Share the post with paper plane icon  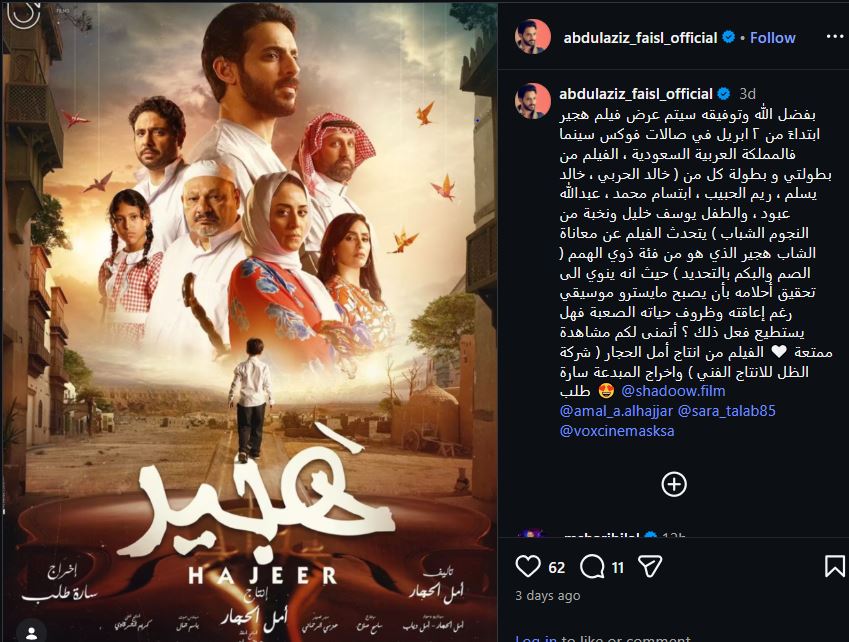point(650,567)
